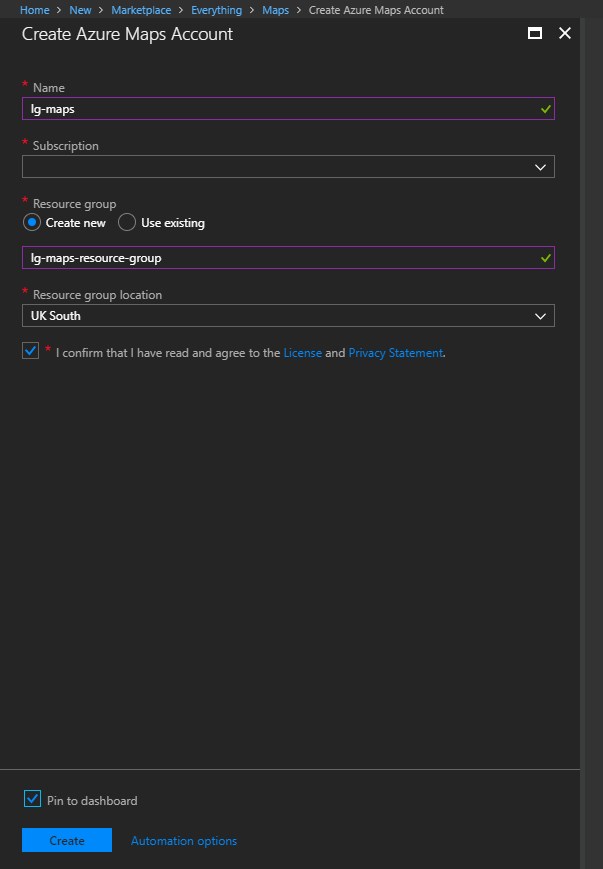Select the Create new resource group option

(31, 222)
